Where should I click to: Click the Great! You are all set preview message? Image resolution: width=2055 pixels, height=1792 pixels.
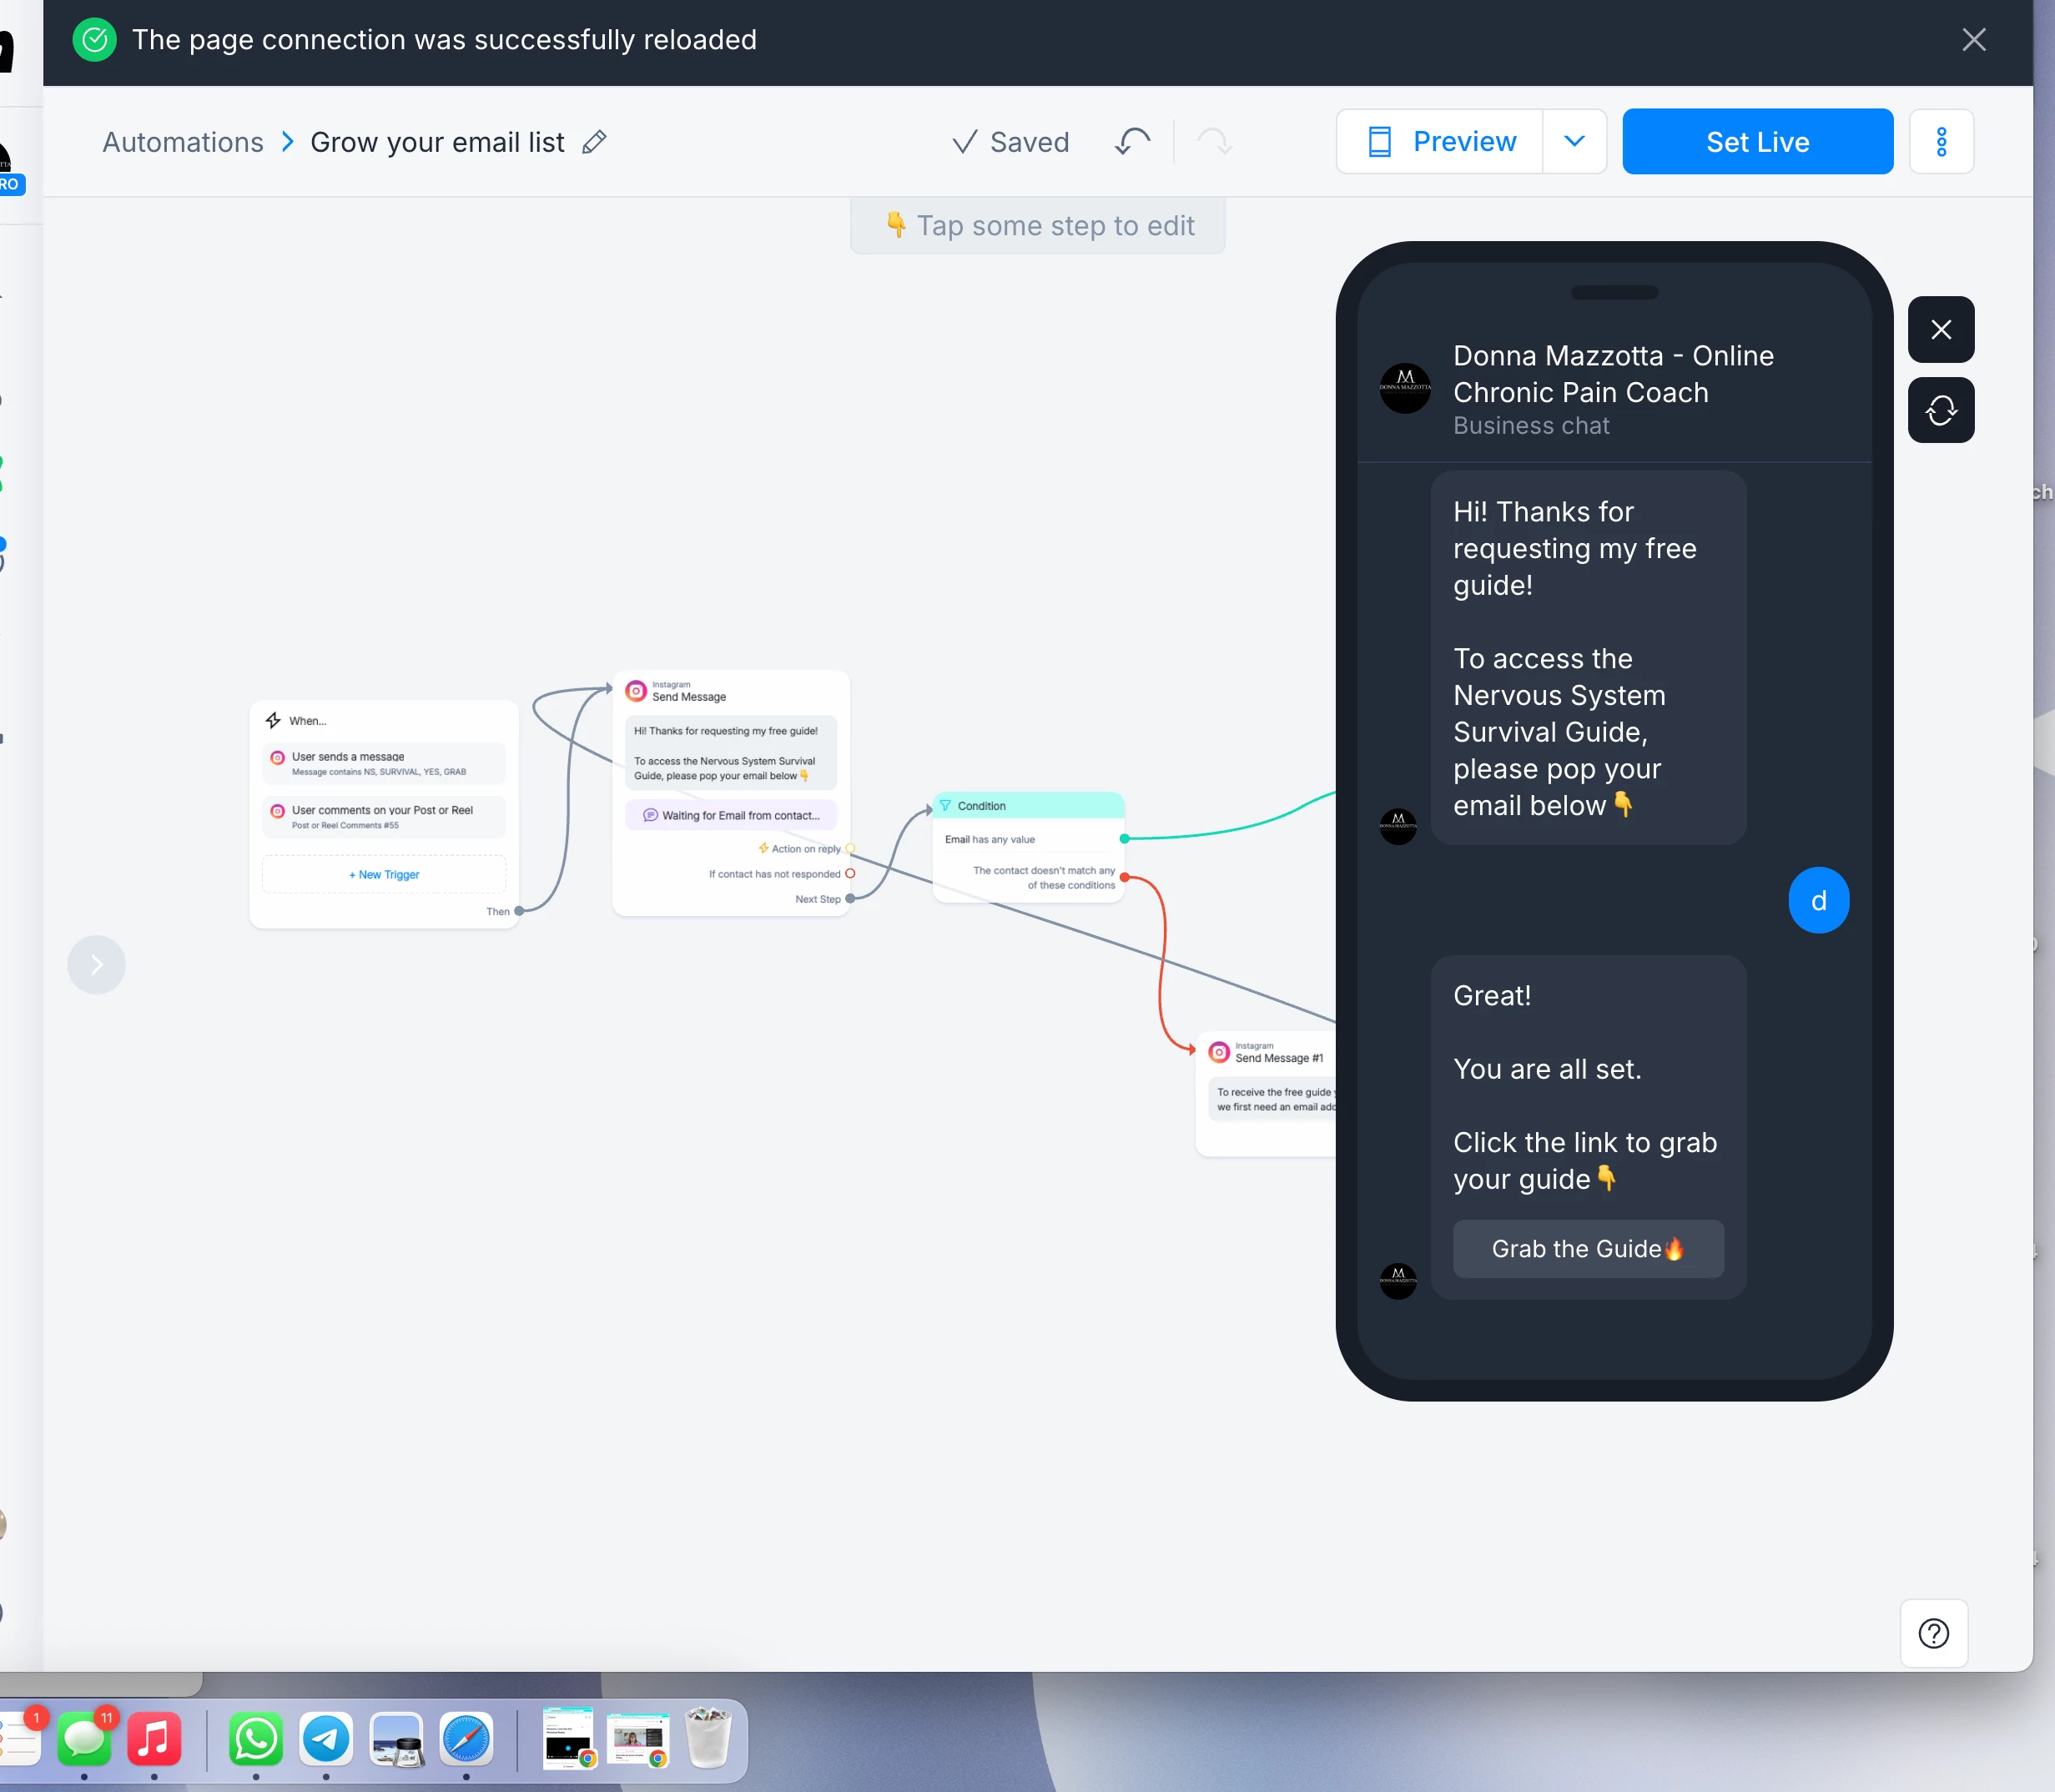1588,1127
